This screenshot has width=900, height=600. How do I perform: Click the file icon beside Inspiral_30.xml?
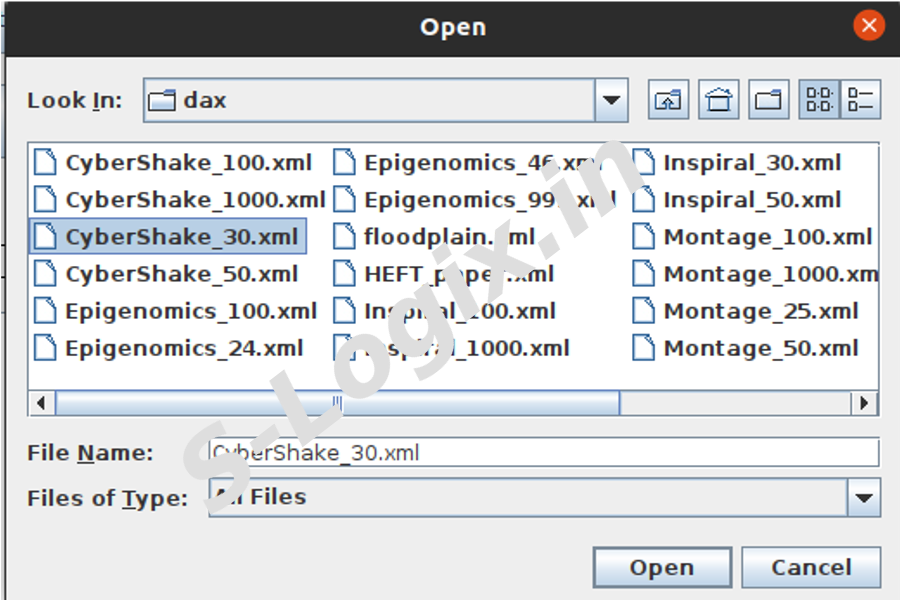tap(644, 162)
